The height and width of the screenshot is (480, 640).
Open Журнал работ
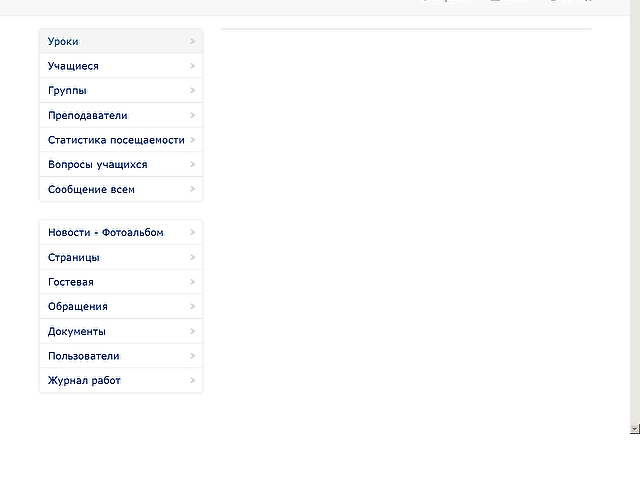[84, 381]
